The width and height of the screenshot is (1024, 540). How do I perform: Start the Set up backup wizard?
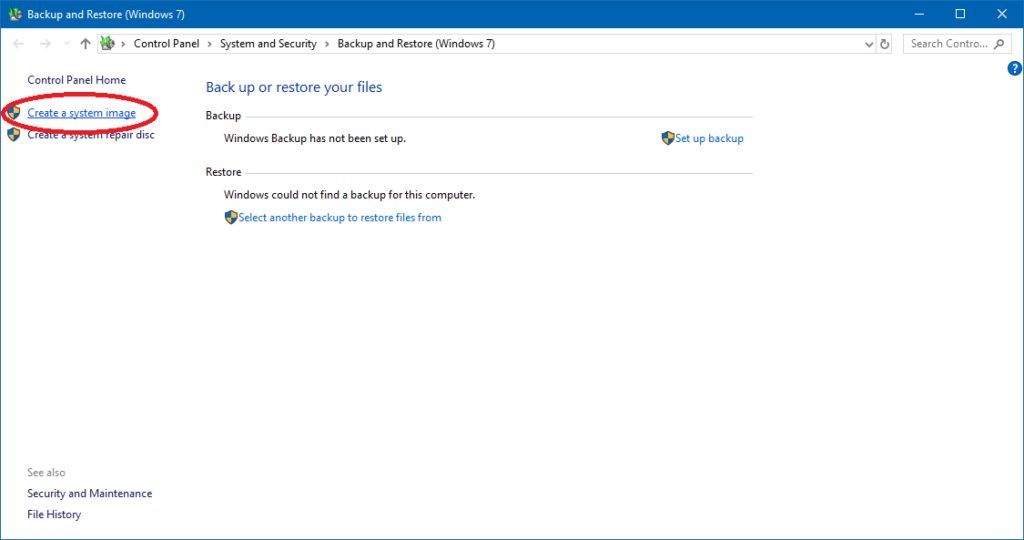pyautogui.click(x=709, y=138)
